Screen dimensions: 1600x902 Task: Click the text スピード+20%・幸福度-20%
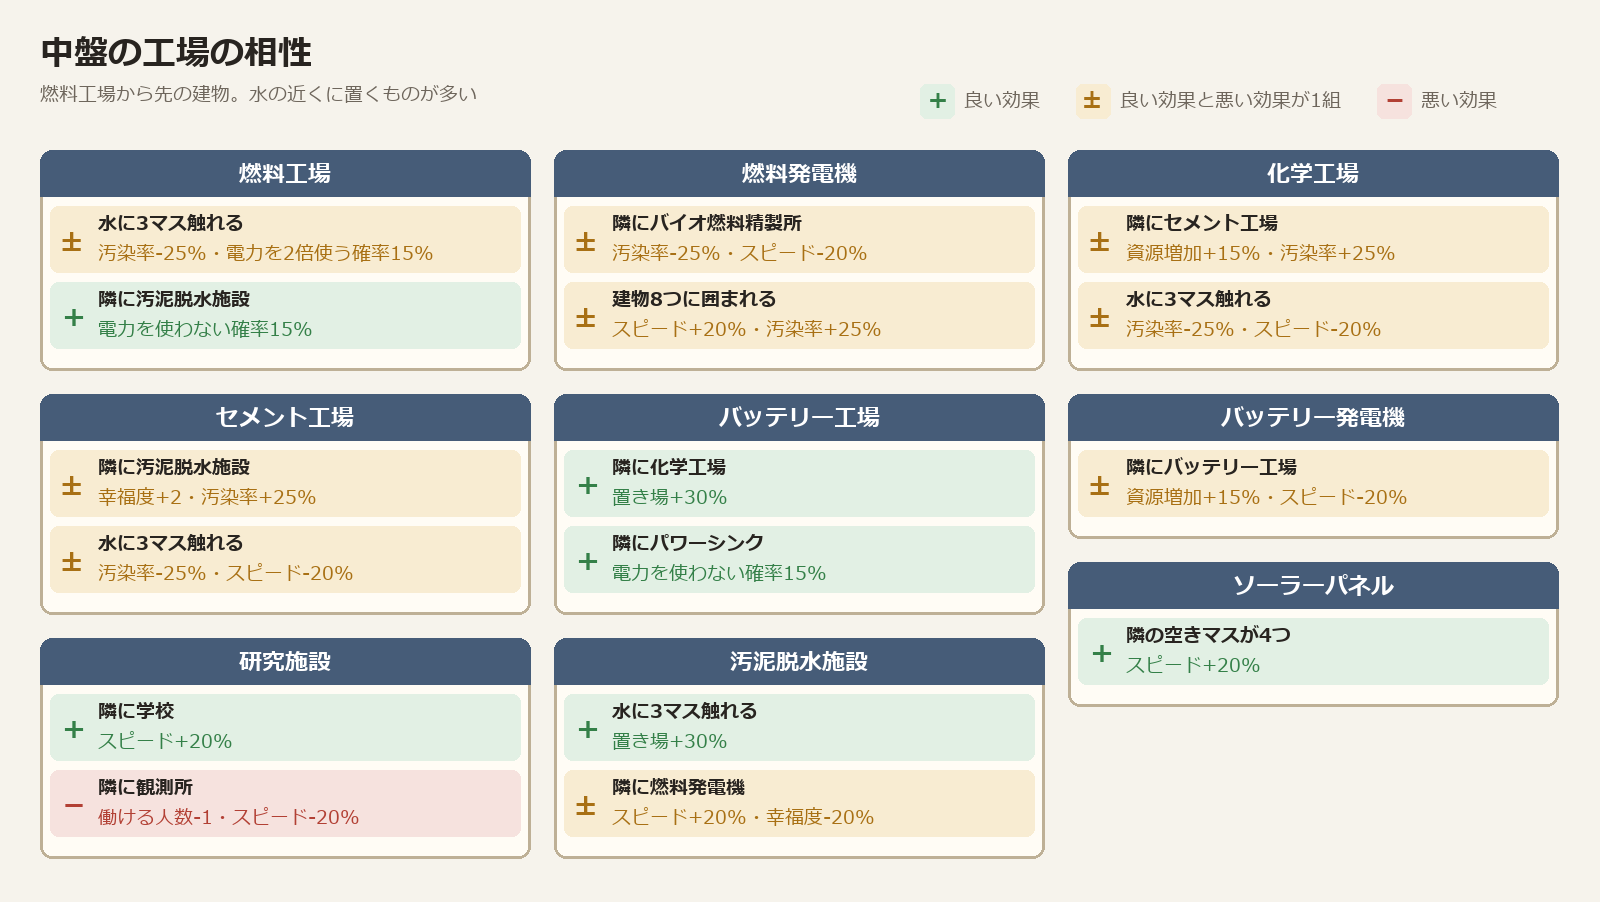coord(743,817)
